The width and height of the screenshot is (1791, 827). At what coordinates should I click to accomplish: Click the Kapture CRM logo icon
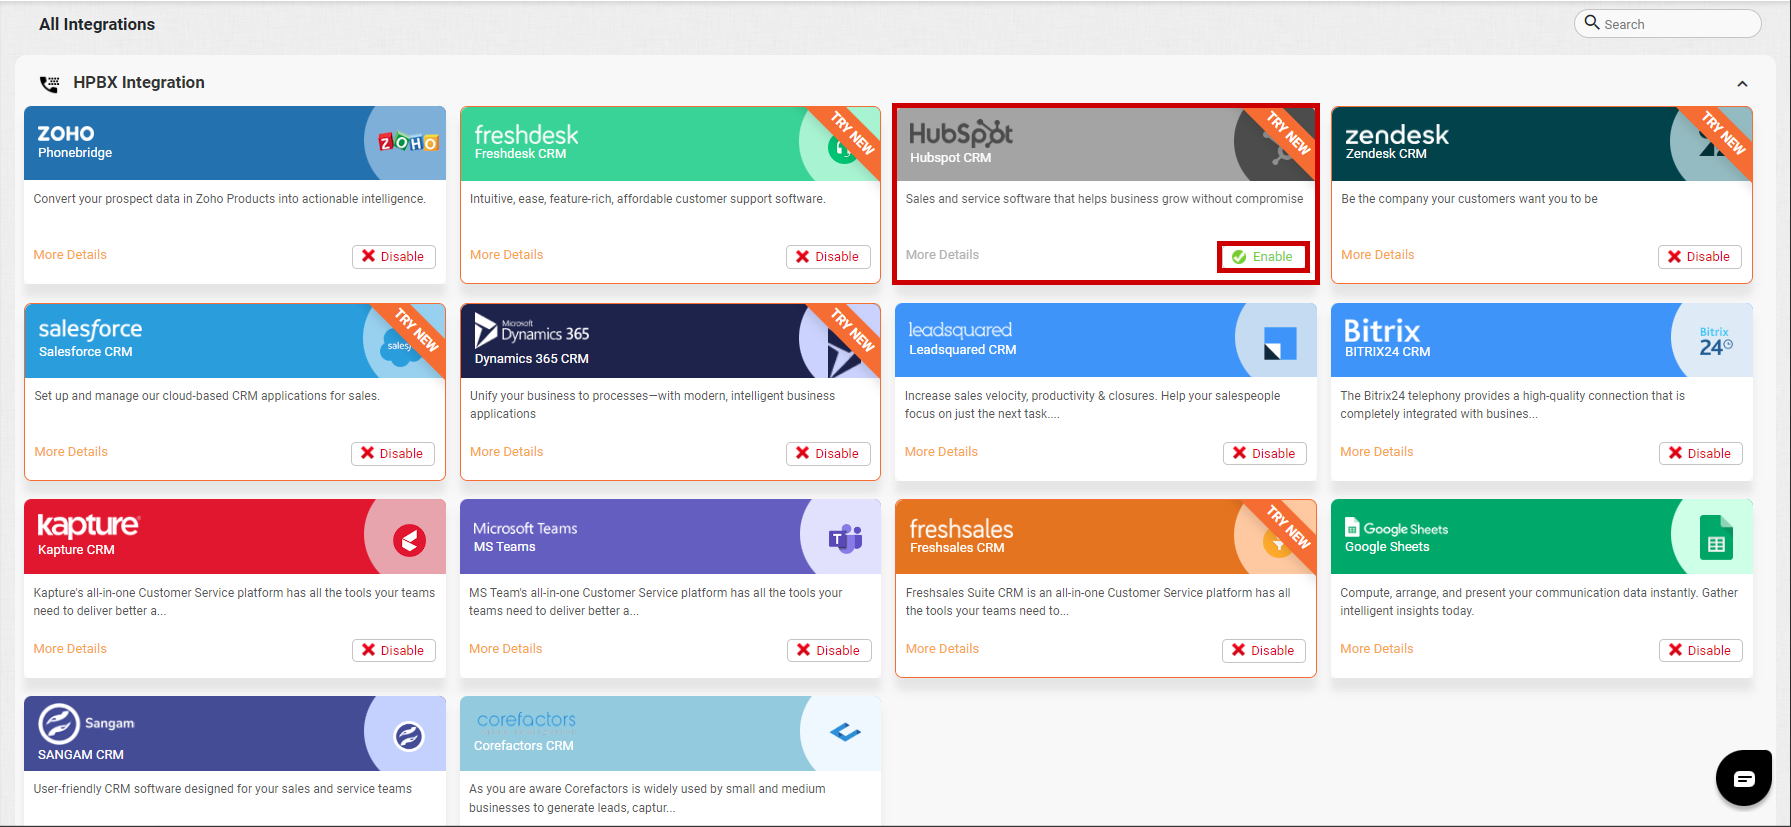coord(408,540)
